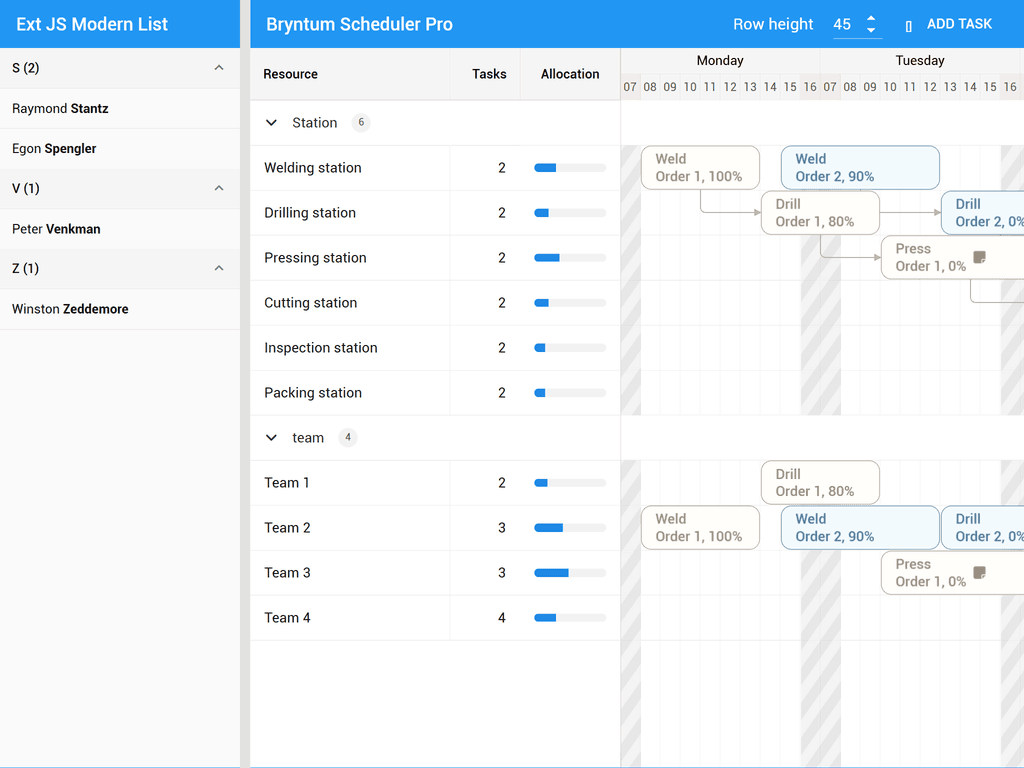Increase row height with the up arrow
This screenshot has height=768, width=1024.
coord(871,19)
